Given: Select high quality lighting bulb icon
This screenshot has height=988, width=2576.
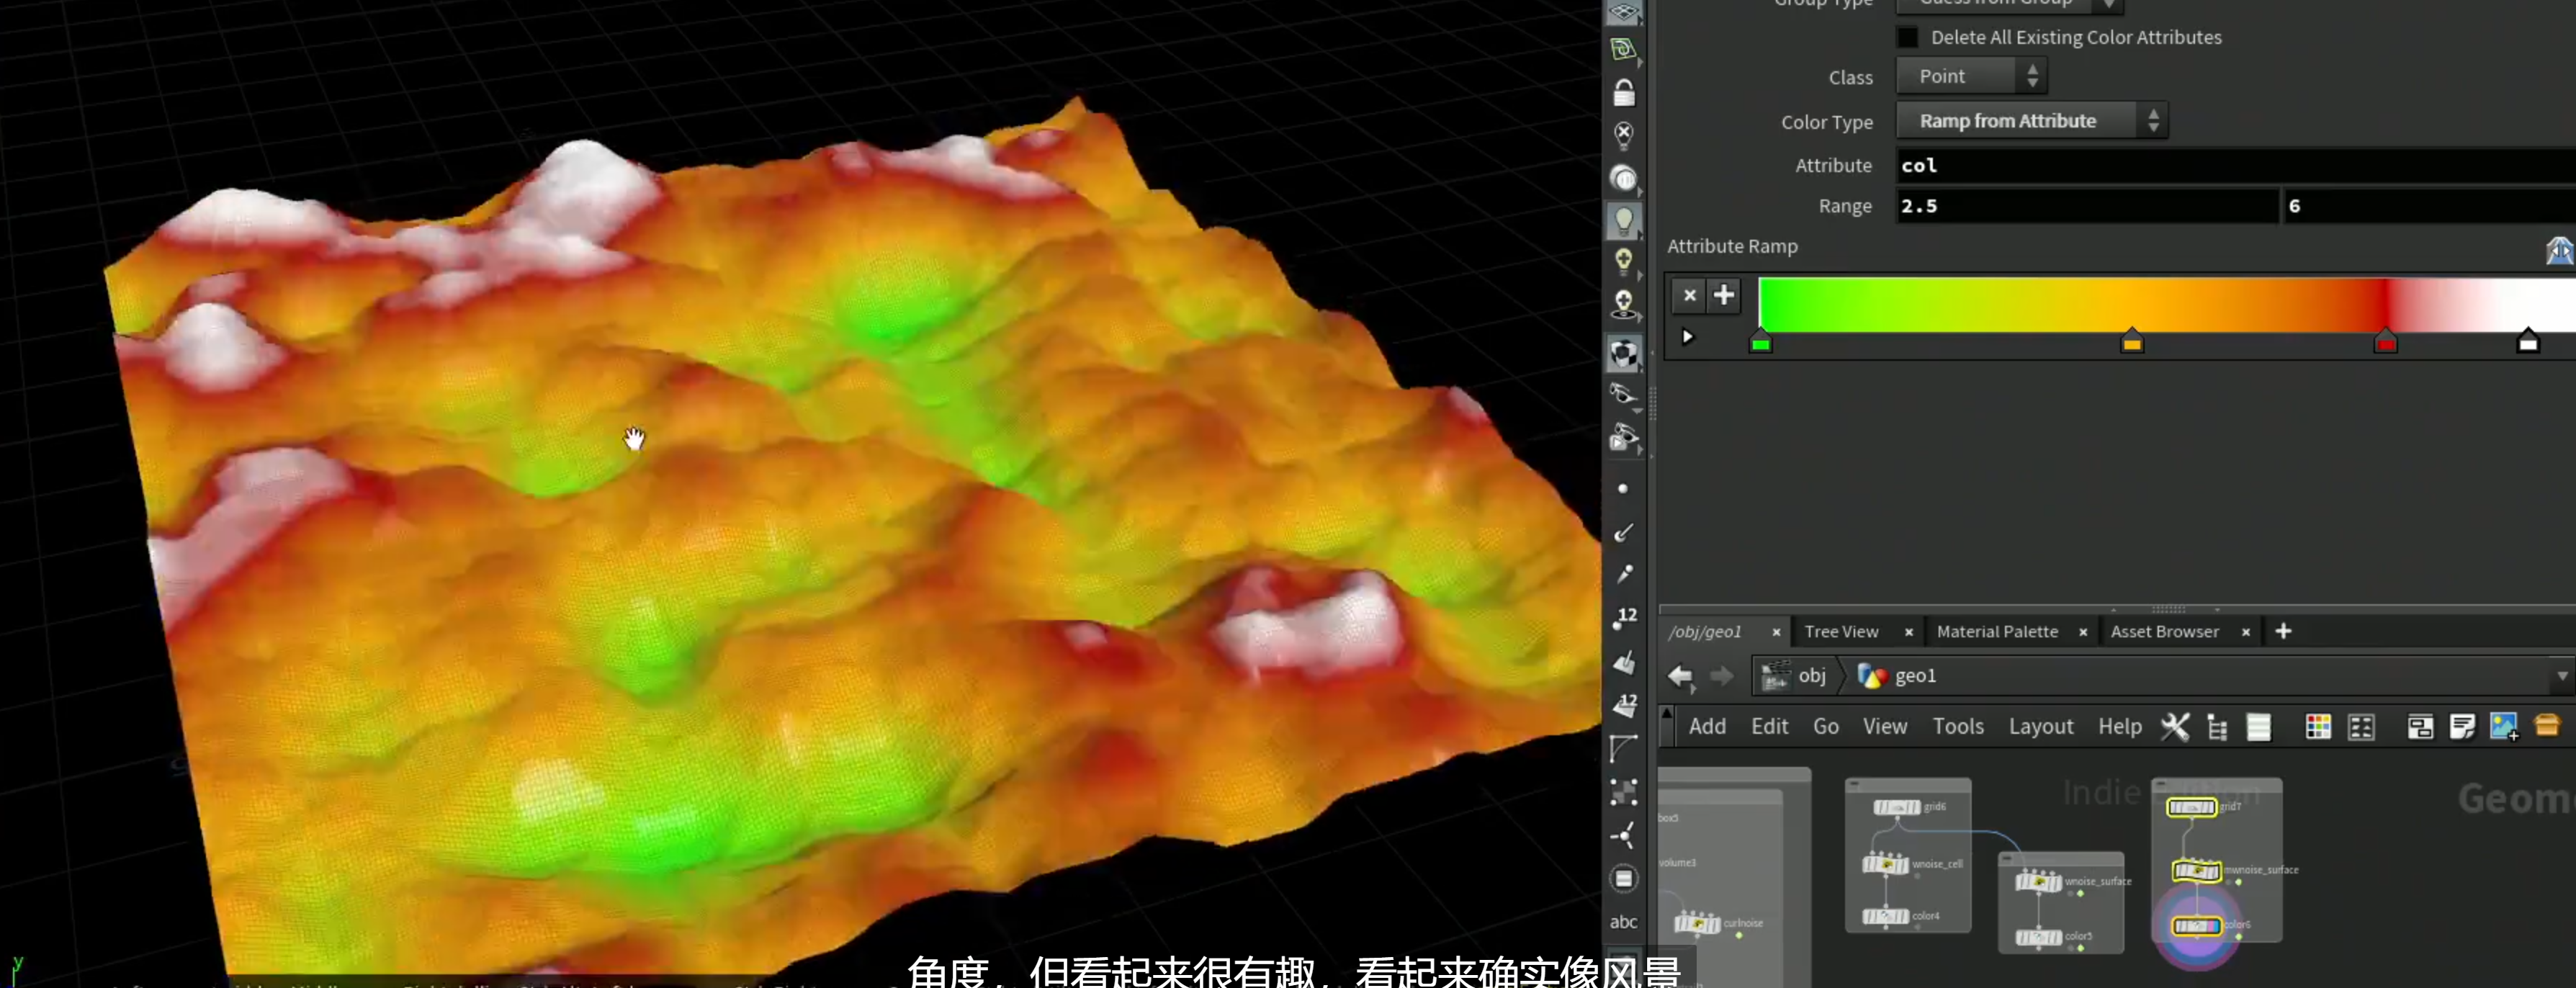Looking at the screenshot, I should click(x=1624, y=262).
